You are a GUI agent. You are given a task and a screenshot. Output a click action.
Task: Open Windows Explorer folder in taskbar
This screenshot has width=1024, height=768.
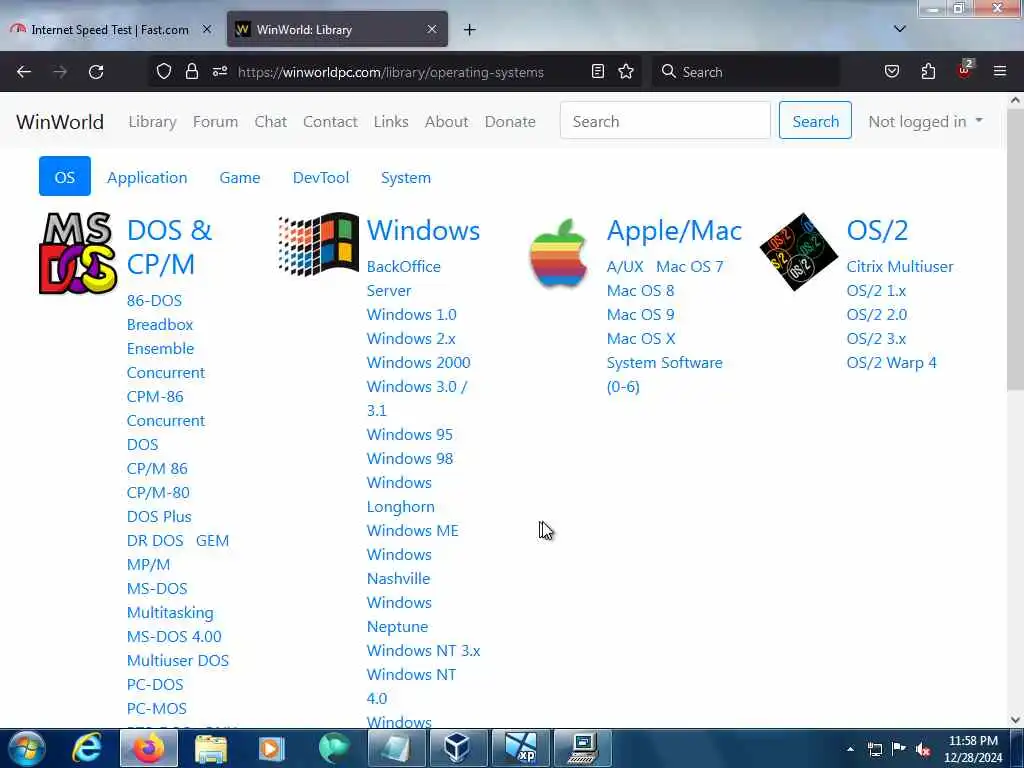click(211, 748)
